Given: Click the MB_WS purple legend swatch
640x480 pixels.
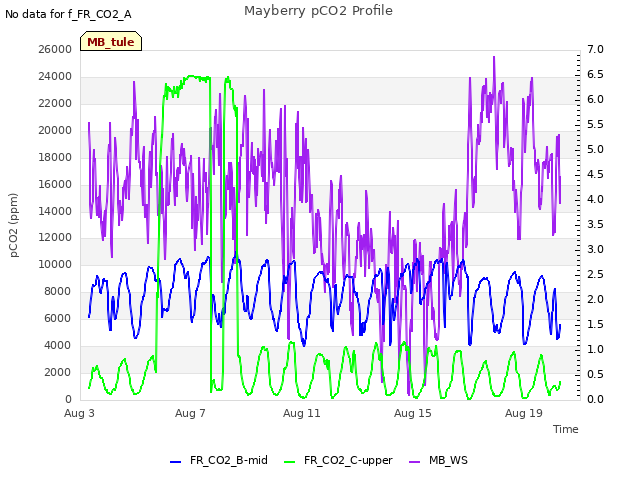Looking at the screenshot, I should 414,462.
